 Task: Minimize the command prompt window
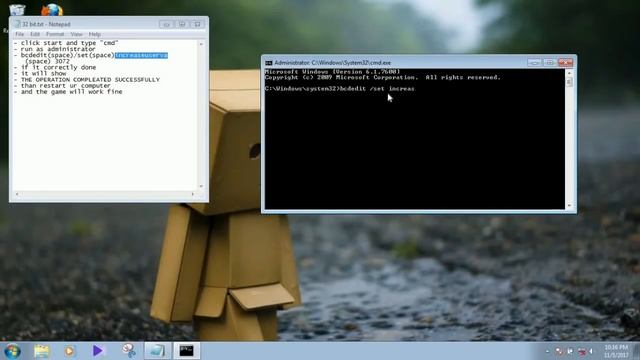(534, 62)
